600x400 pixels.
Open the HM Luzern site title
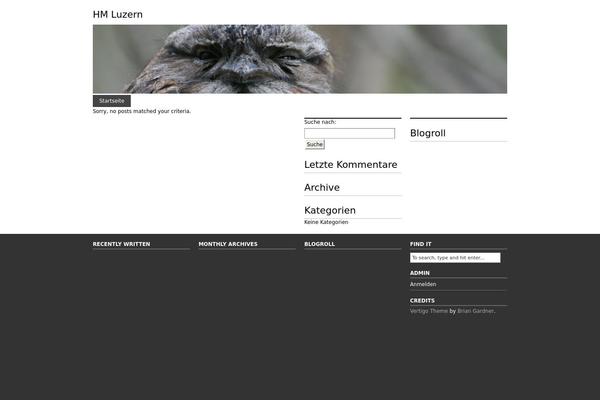(x=117, y=15)
